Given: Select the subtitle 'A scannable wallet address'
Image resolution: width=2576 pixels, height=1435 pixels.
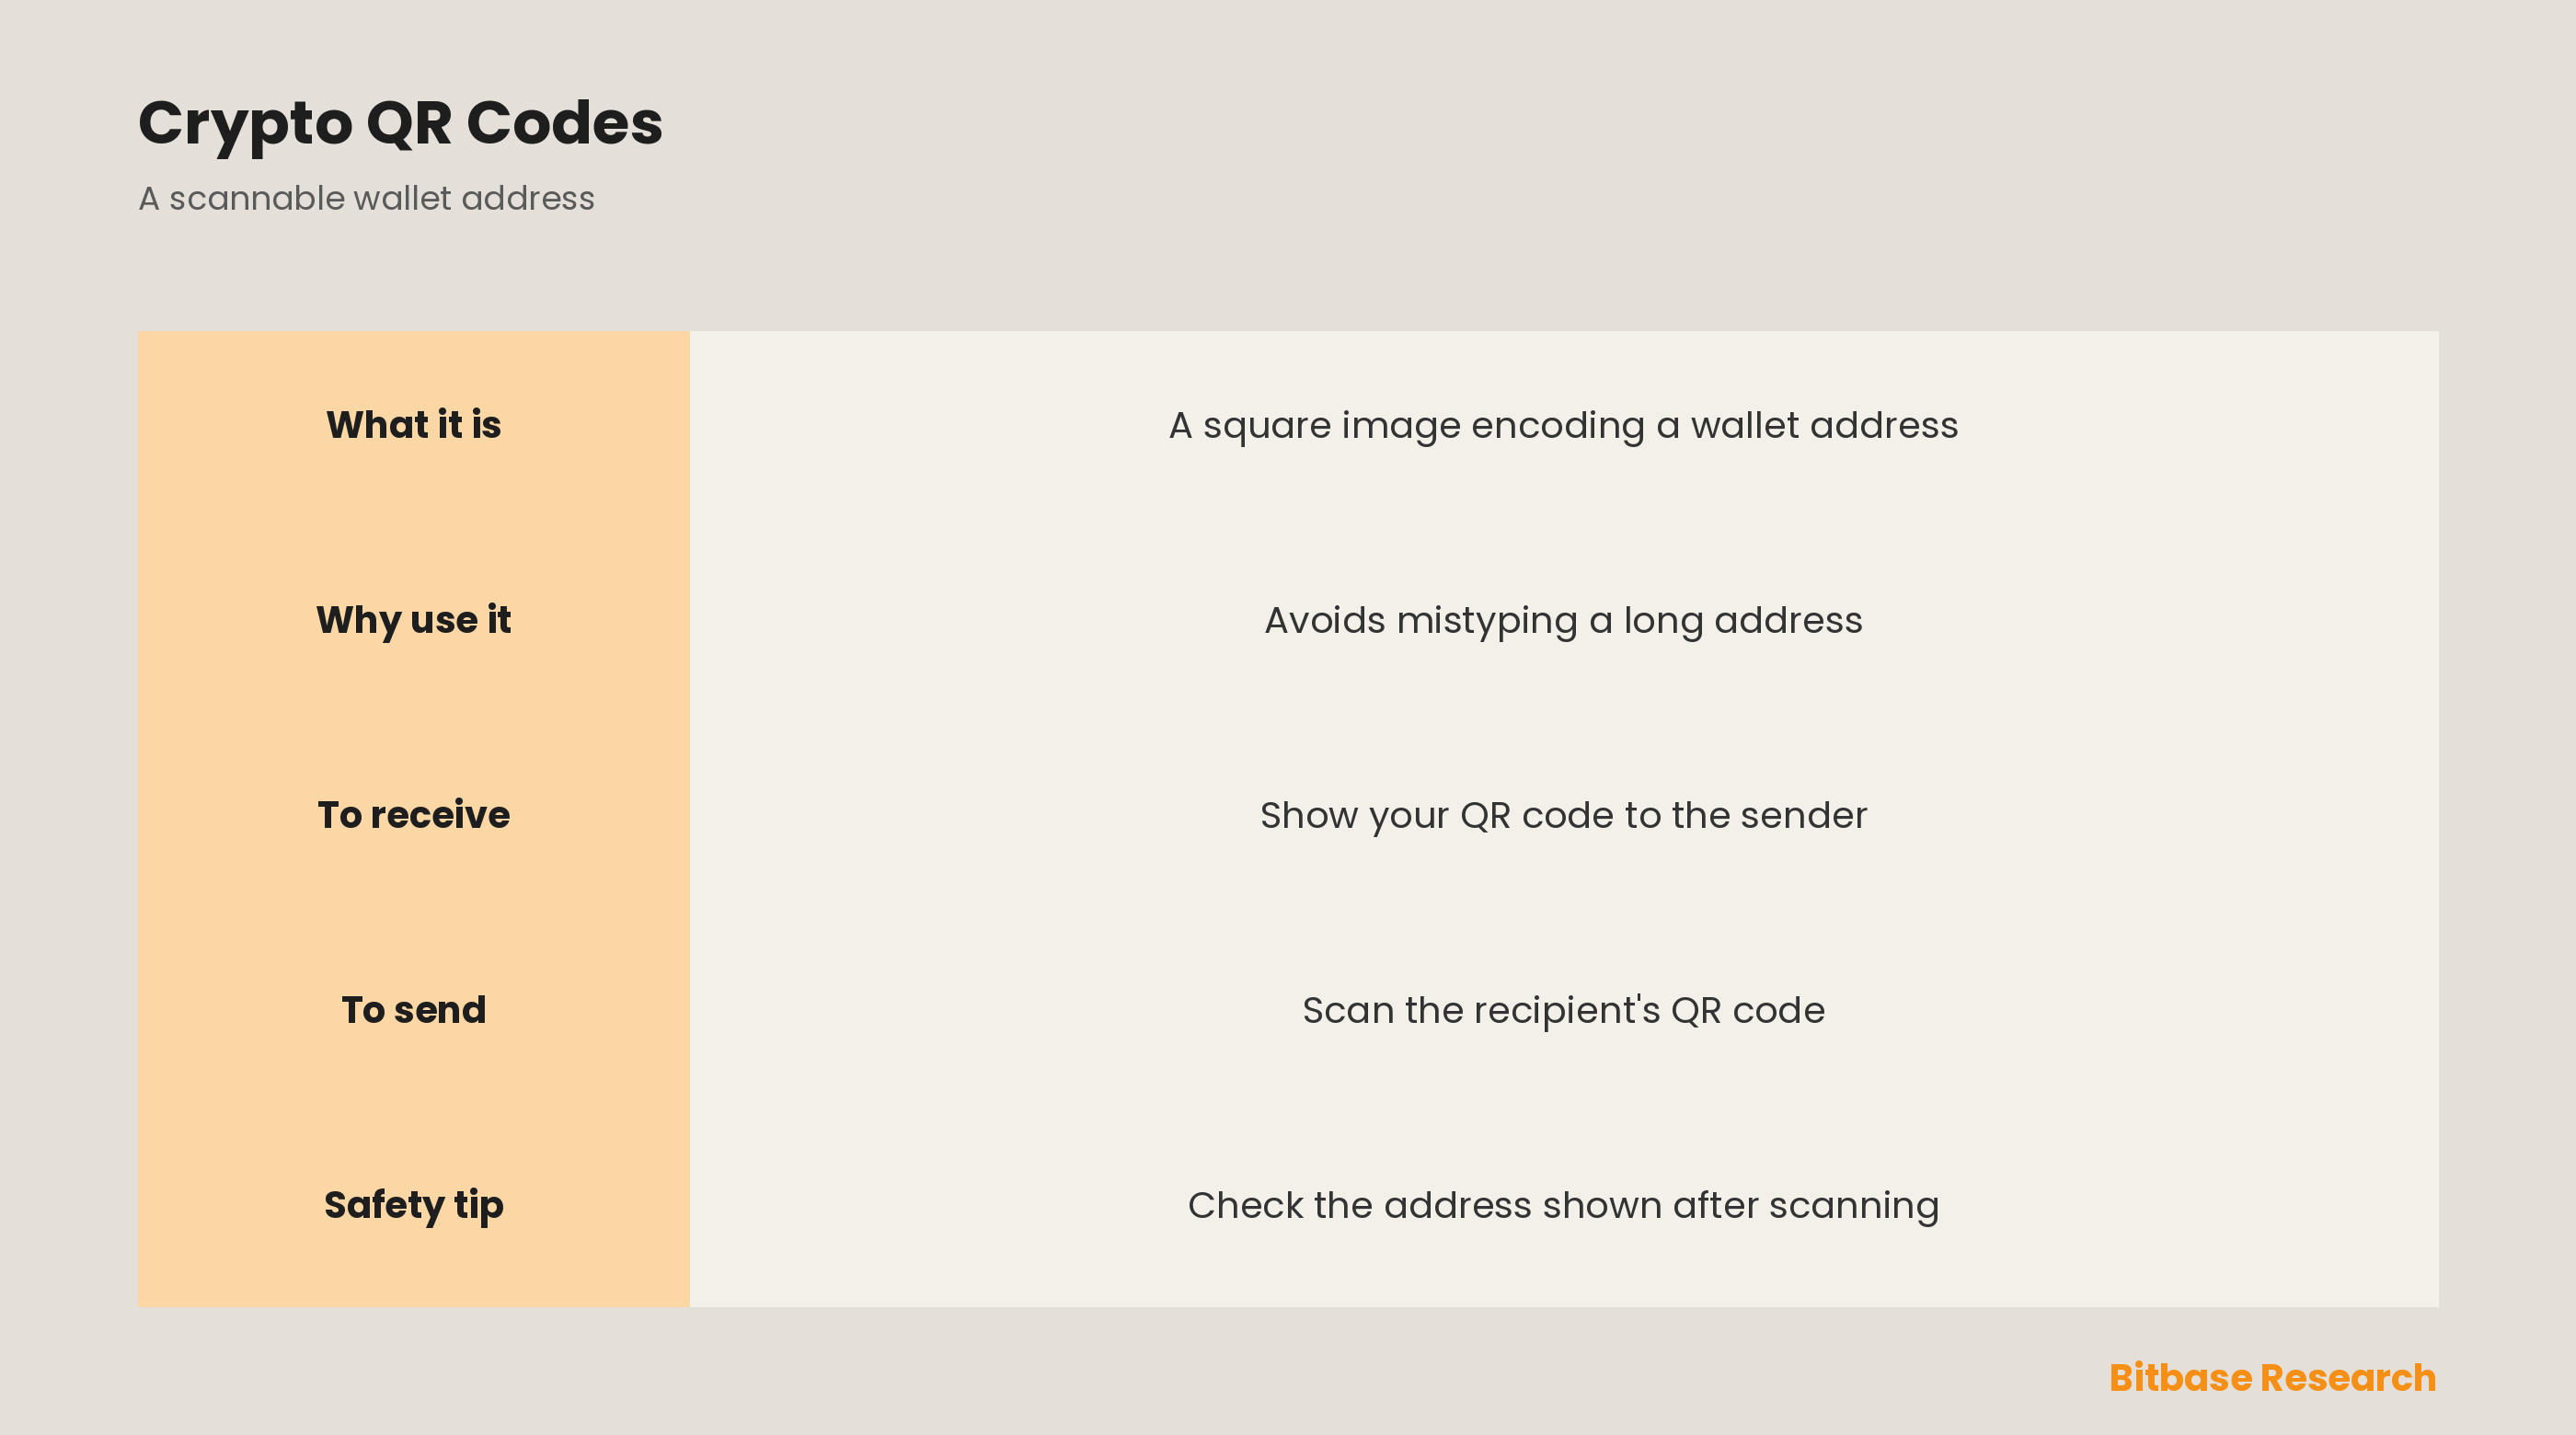Looking at the screenshot, I should pyautogui.click(x=366, y=198).
